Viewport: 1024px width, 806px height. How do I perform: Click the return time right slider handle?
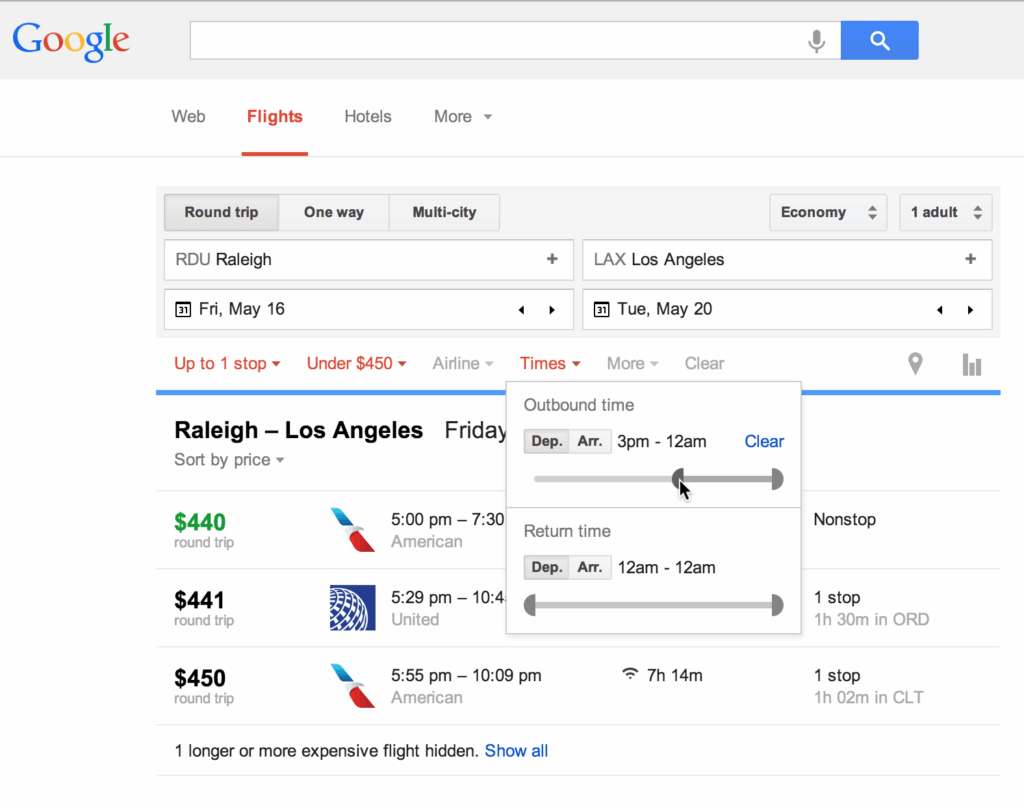tap(777, 605)
